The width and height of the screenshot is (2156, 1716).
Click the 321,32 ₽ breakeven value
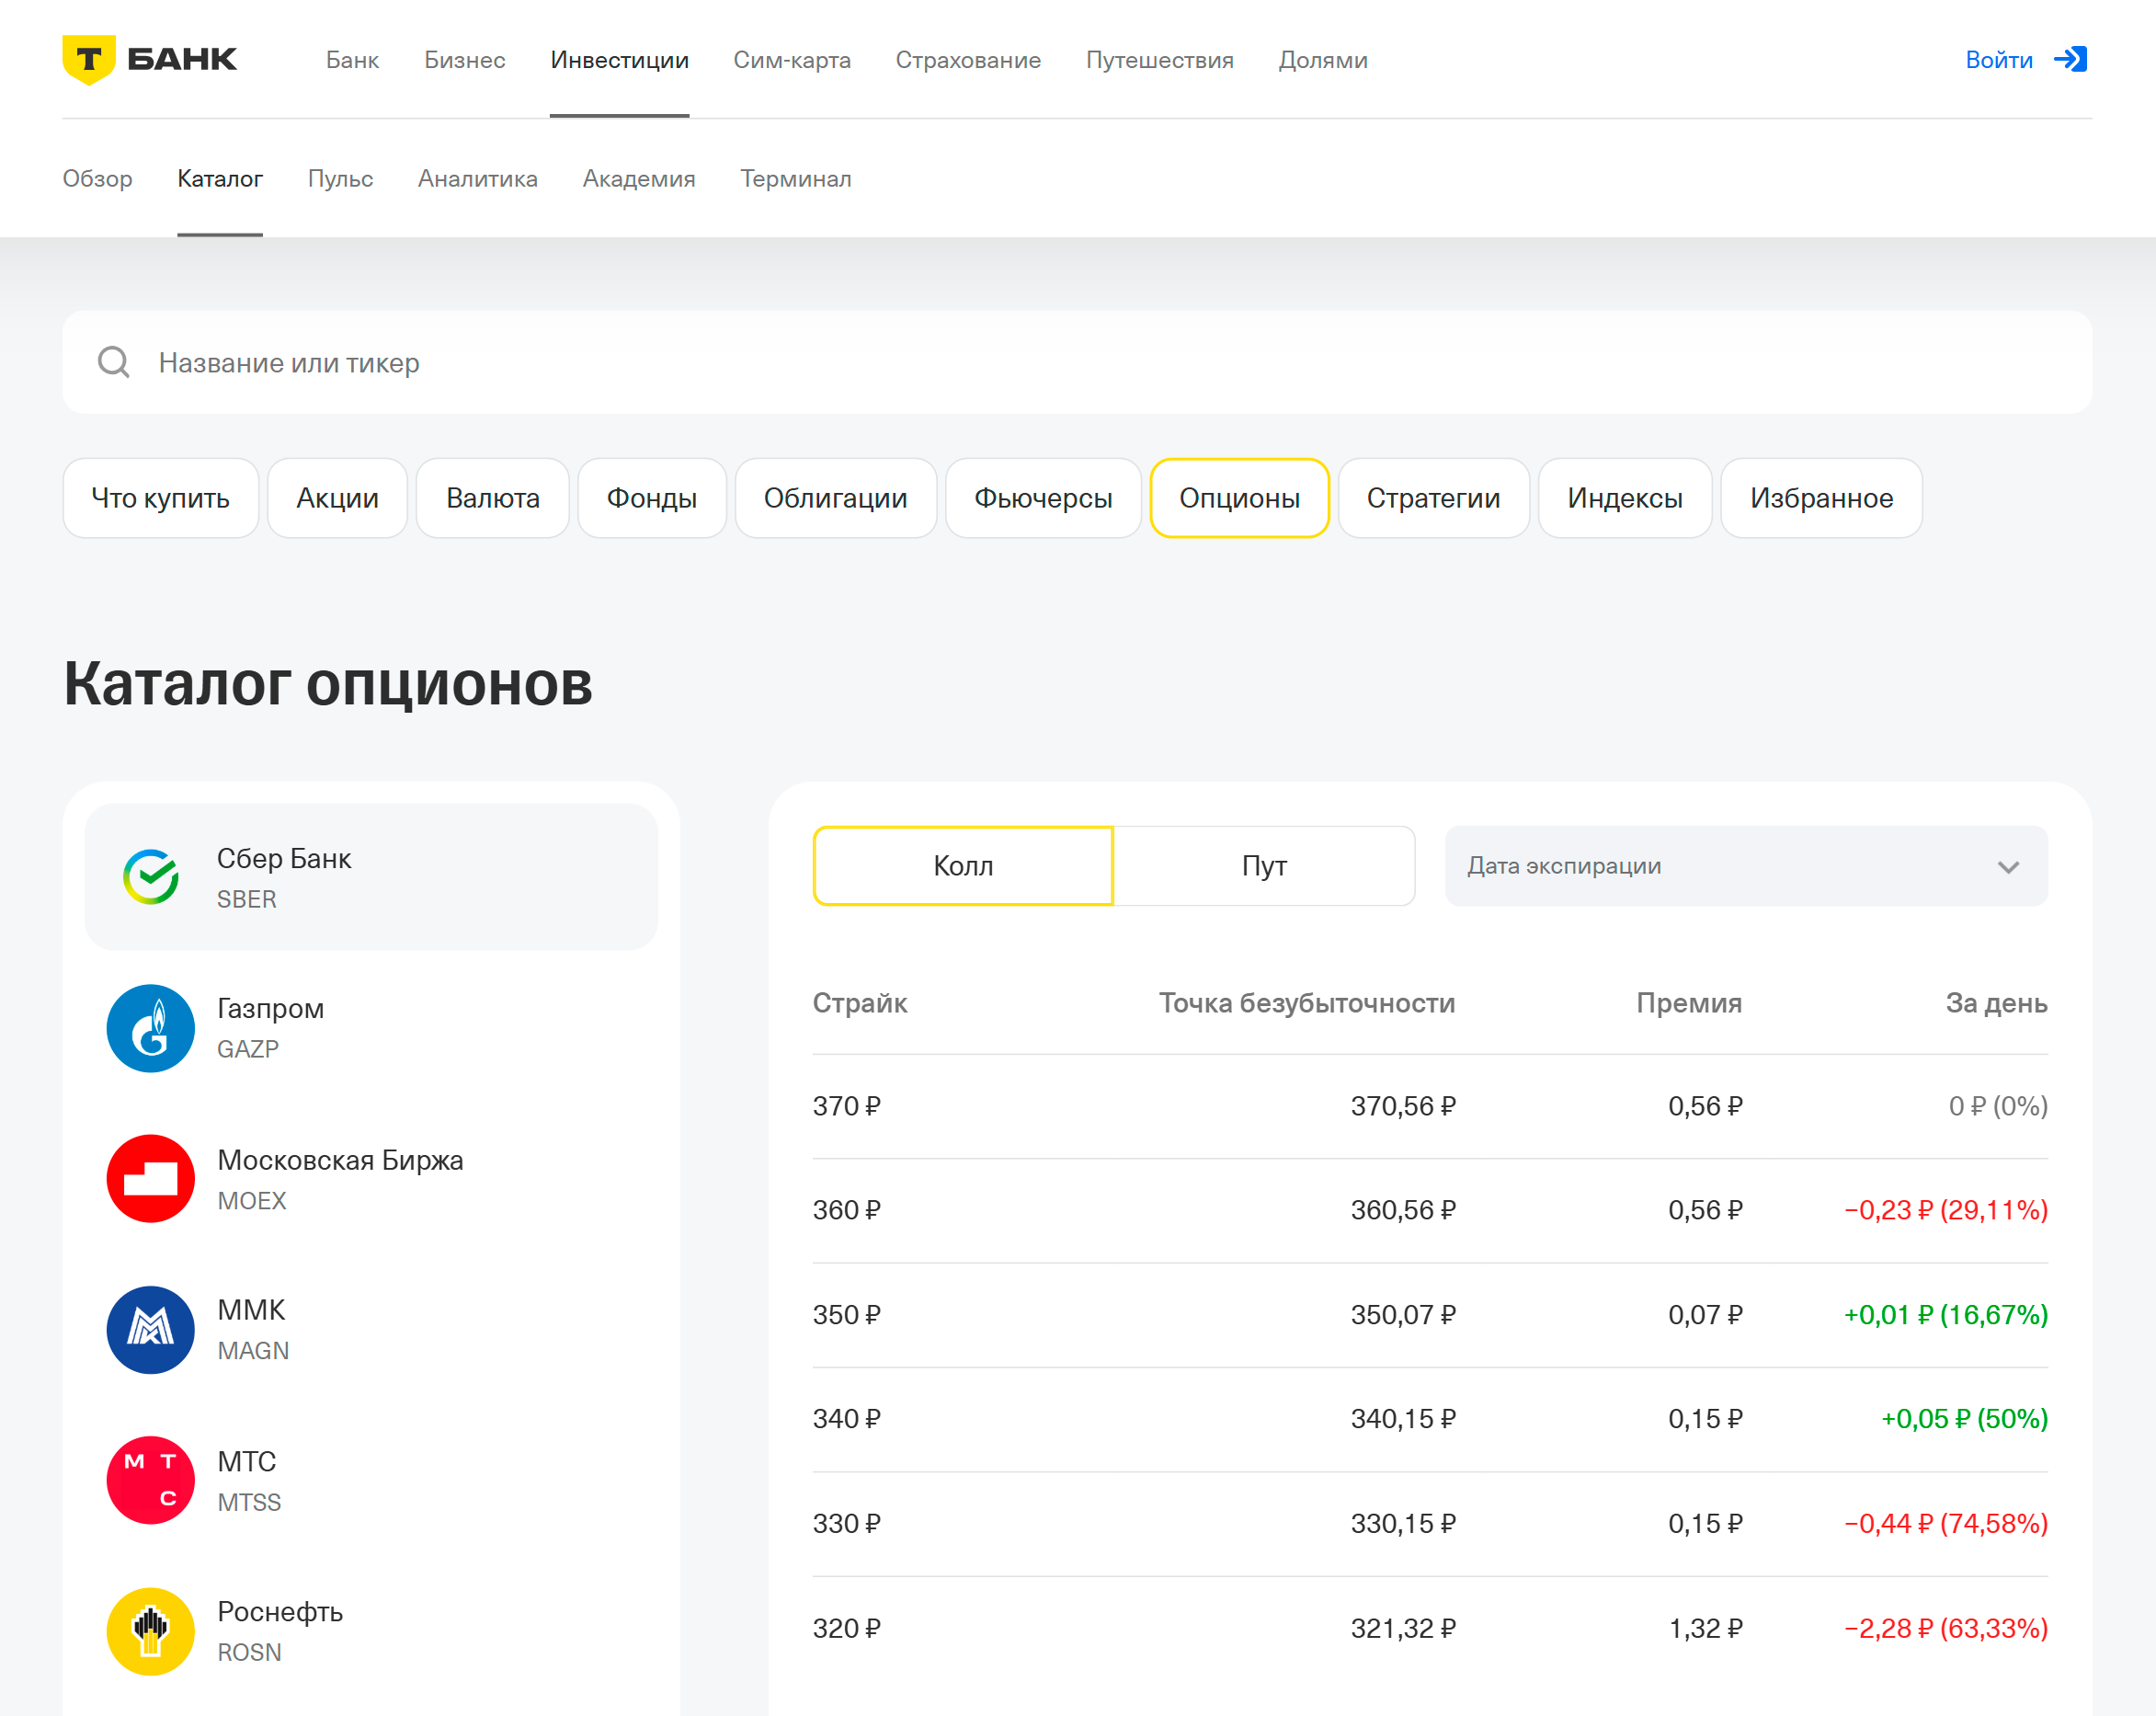coord(1403,1628)
